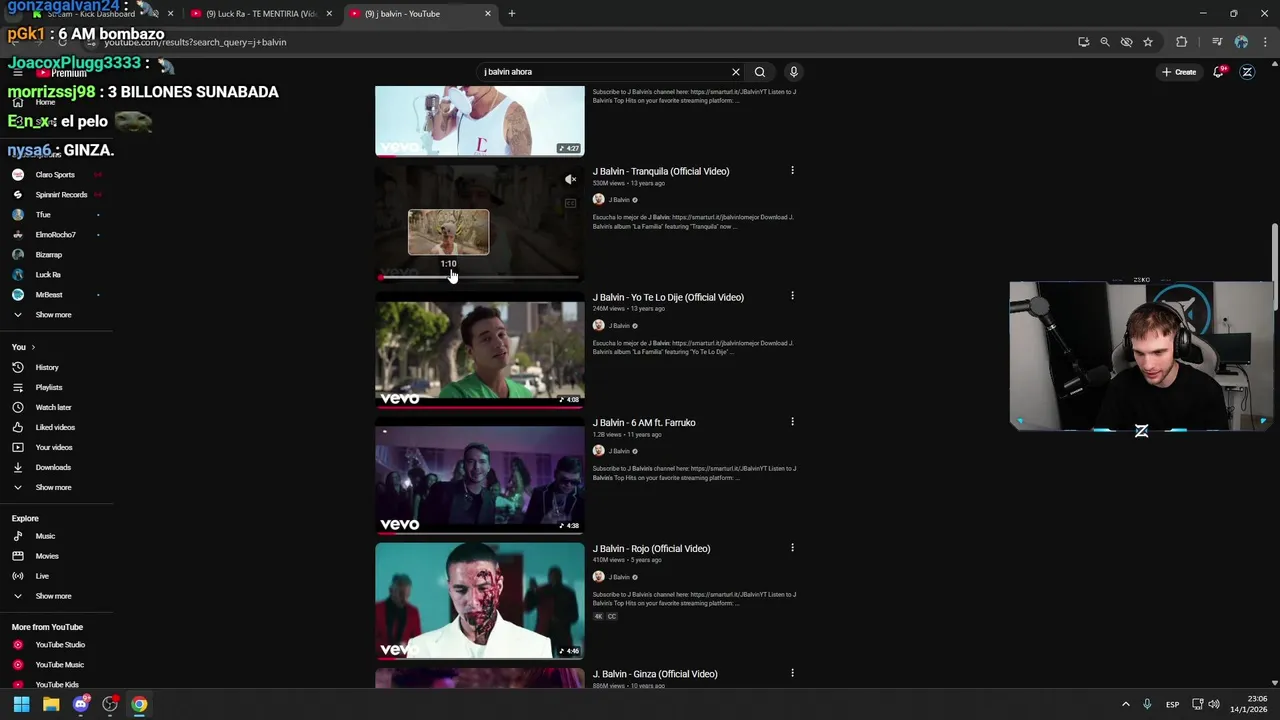This screenshot has height=720, width=1280.
Task: Open the YouTube account avatar menu
Action: point(1247,72)
